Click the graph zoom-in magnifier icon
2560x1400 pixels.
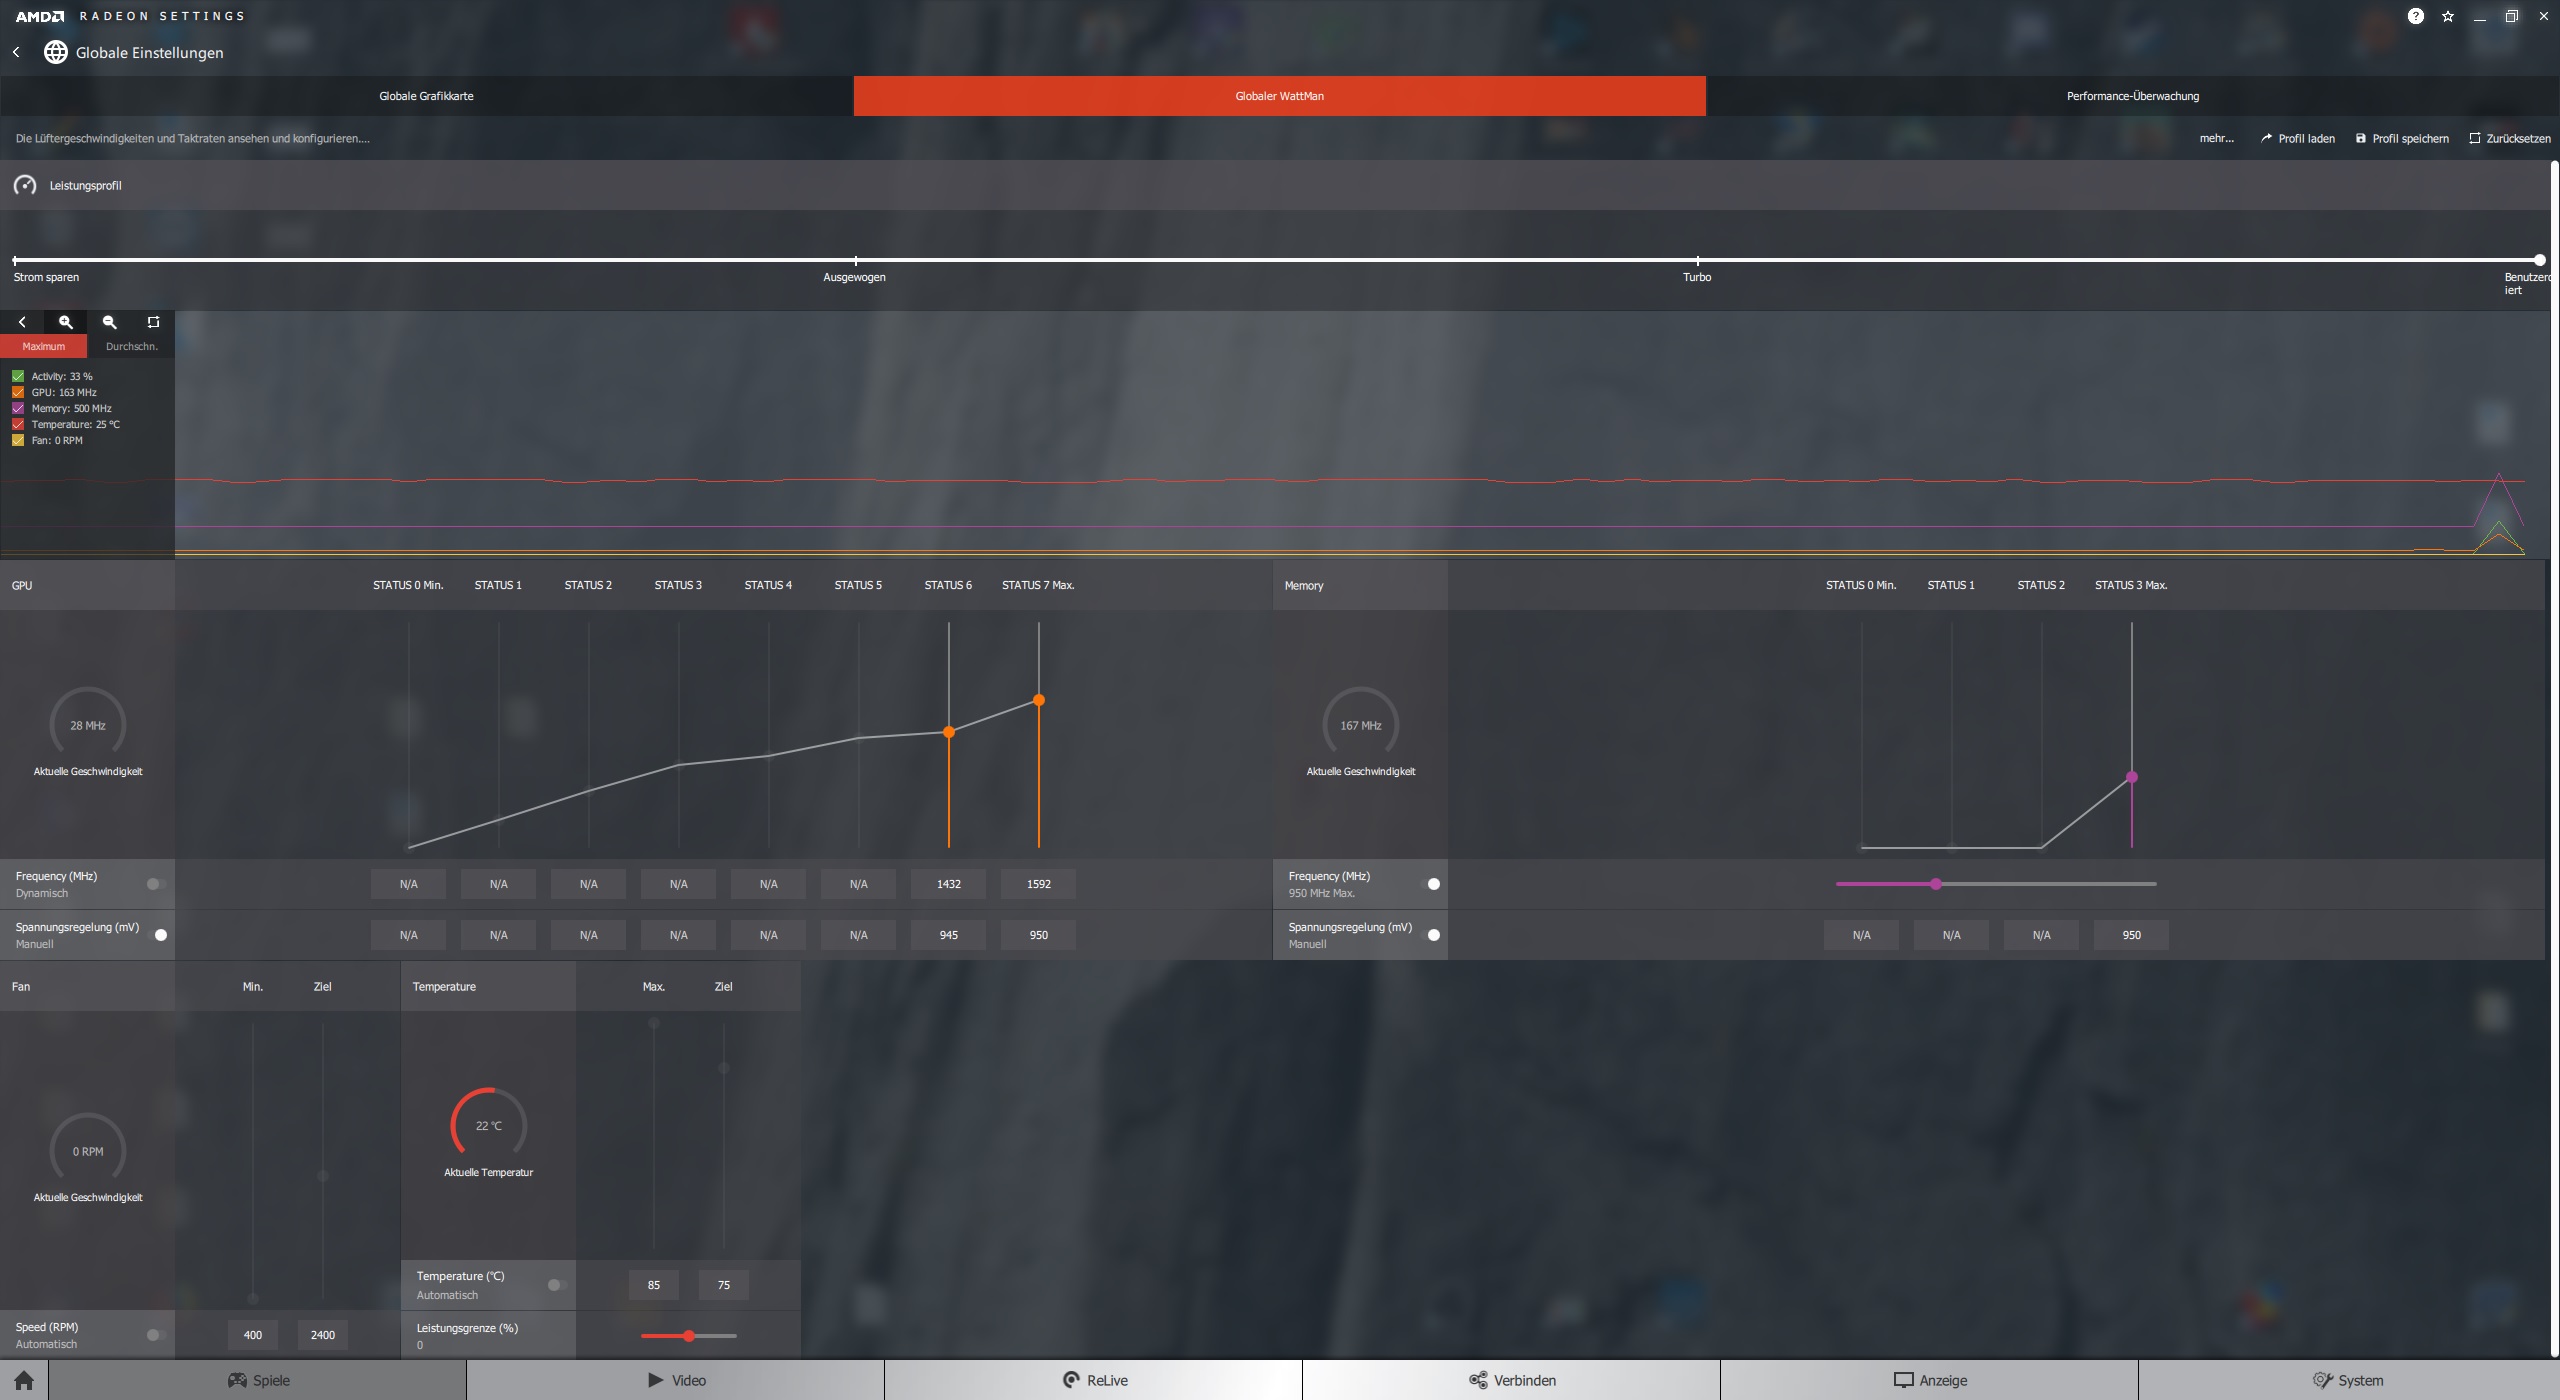pyautogui.click(x=66, y=322)
